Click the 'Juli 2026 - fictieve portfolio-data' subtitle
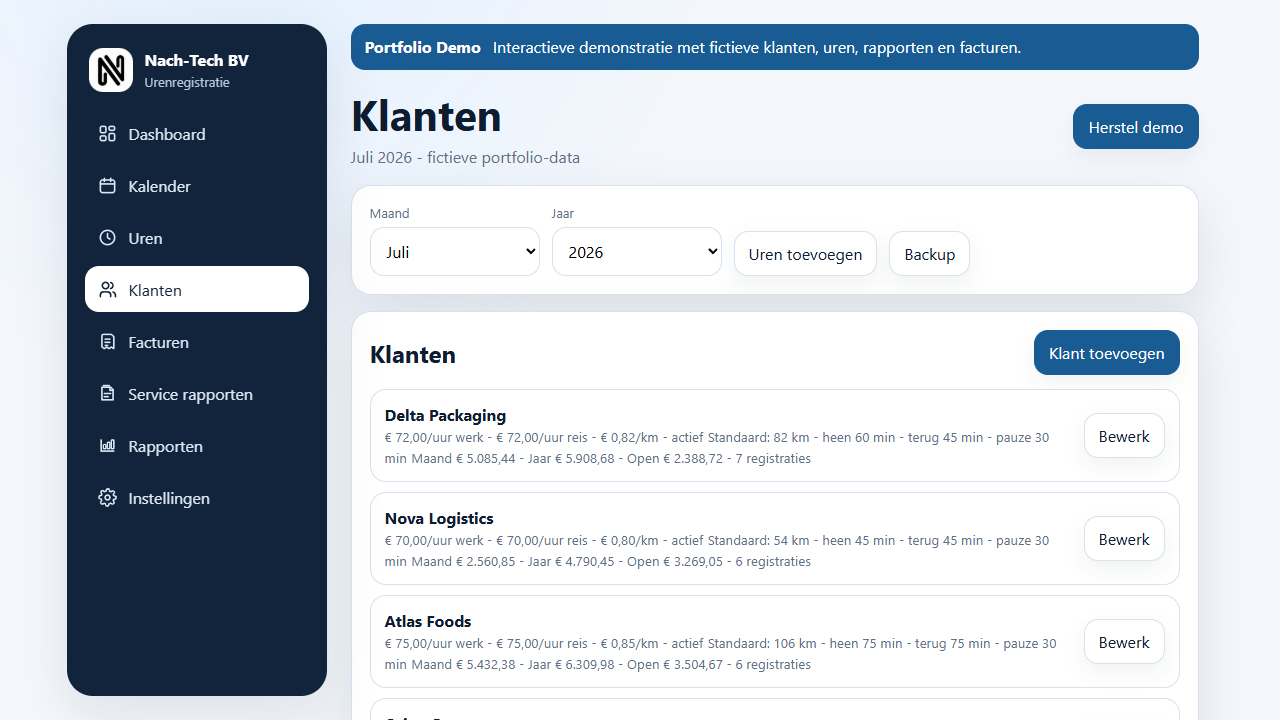 click(465, 158)
